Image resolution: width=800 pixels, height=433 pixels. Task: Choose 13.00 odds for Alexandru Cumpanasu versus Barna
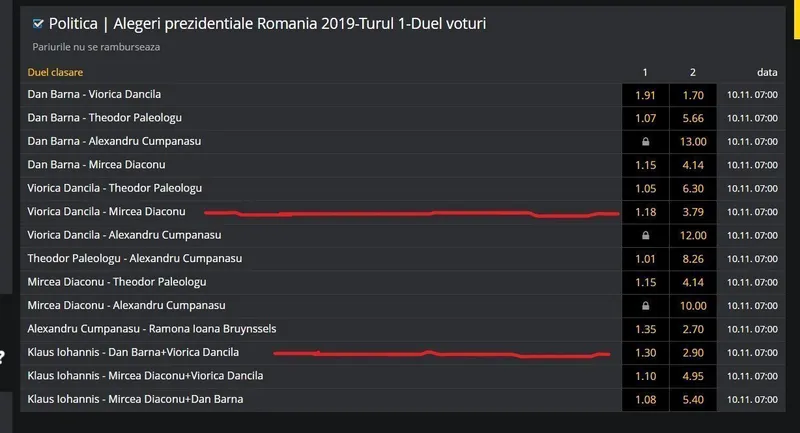tap(693, 142)
